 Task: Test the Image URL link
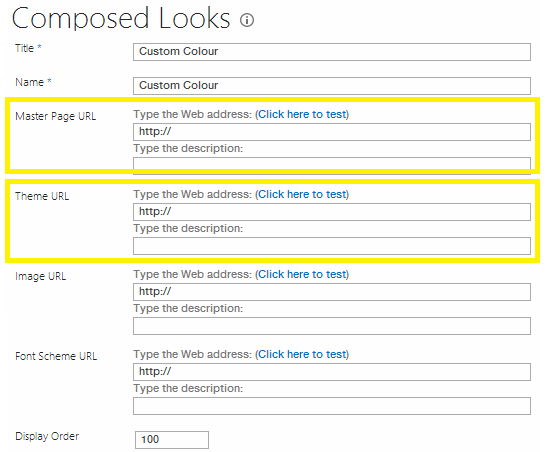click(302, 274)
